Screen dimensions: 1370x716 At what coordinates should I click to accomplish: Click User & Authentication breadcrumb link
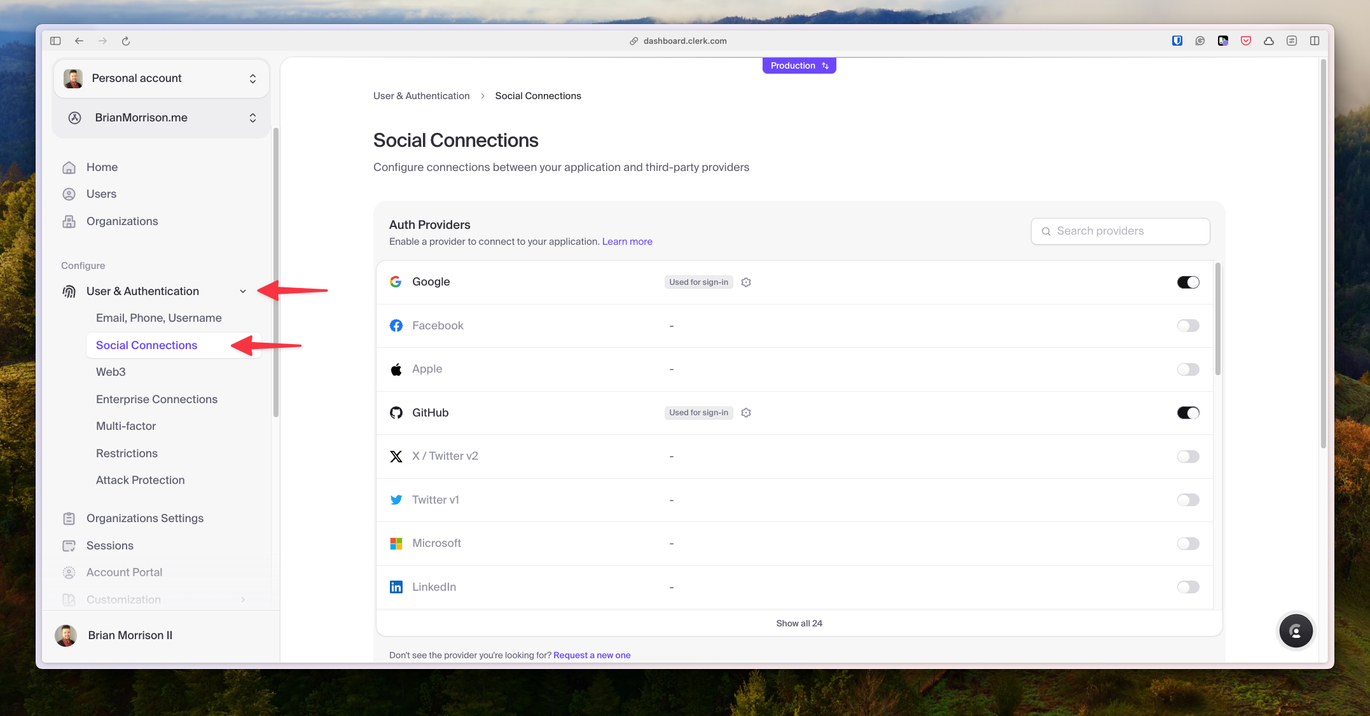coord(421,96)
